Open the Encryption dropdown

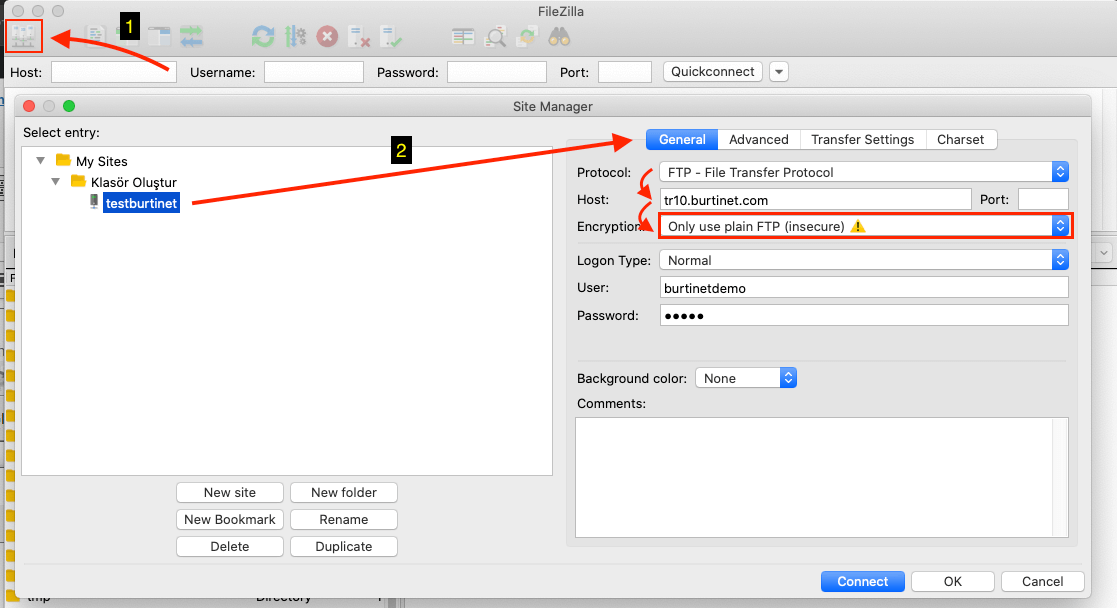click(864, 226)
